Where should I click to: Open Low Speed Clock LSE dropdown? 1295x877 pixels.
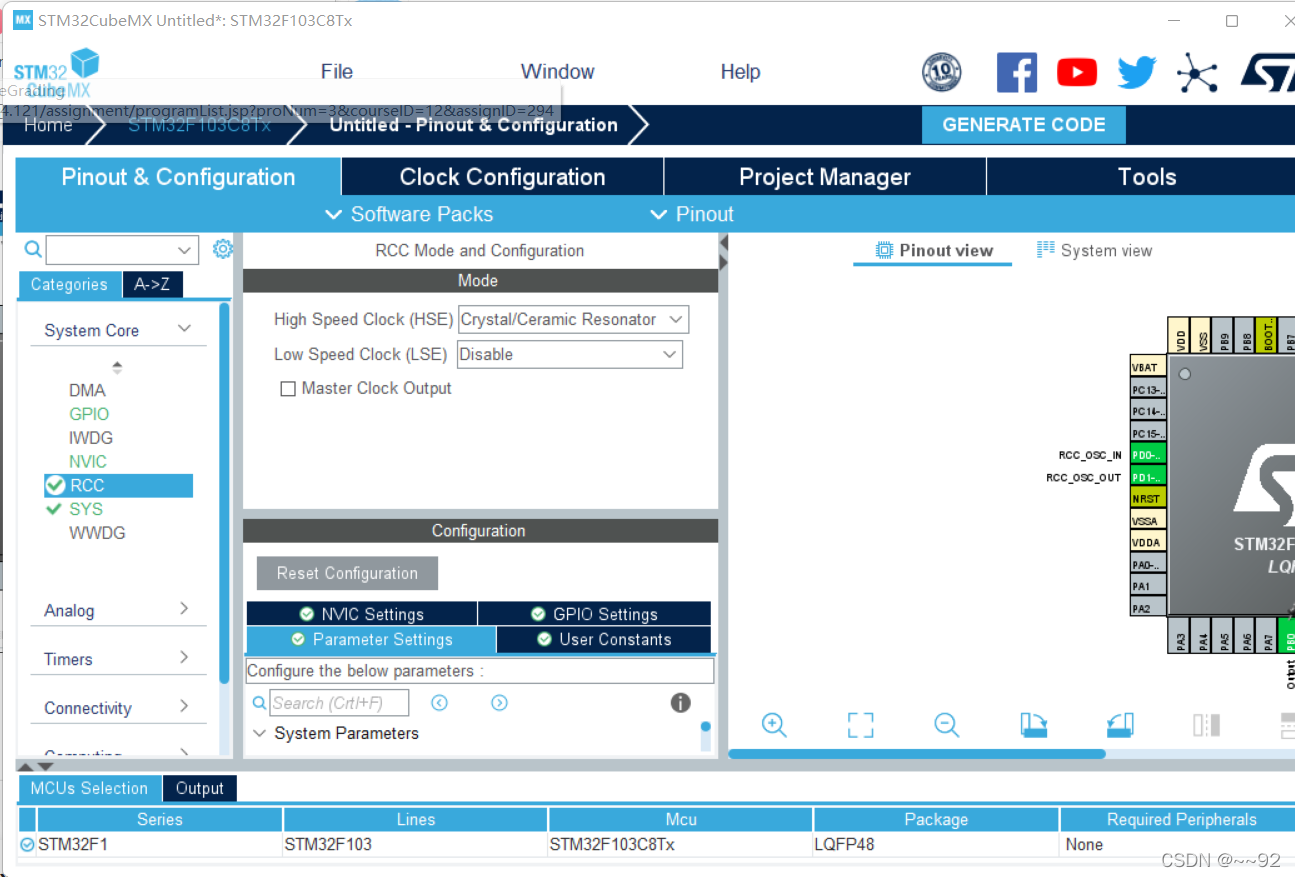[x=570, y=354]
